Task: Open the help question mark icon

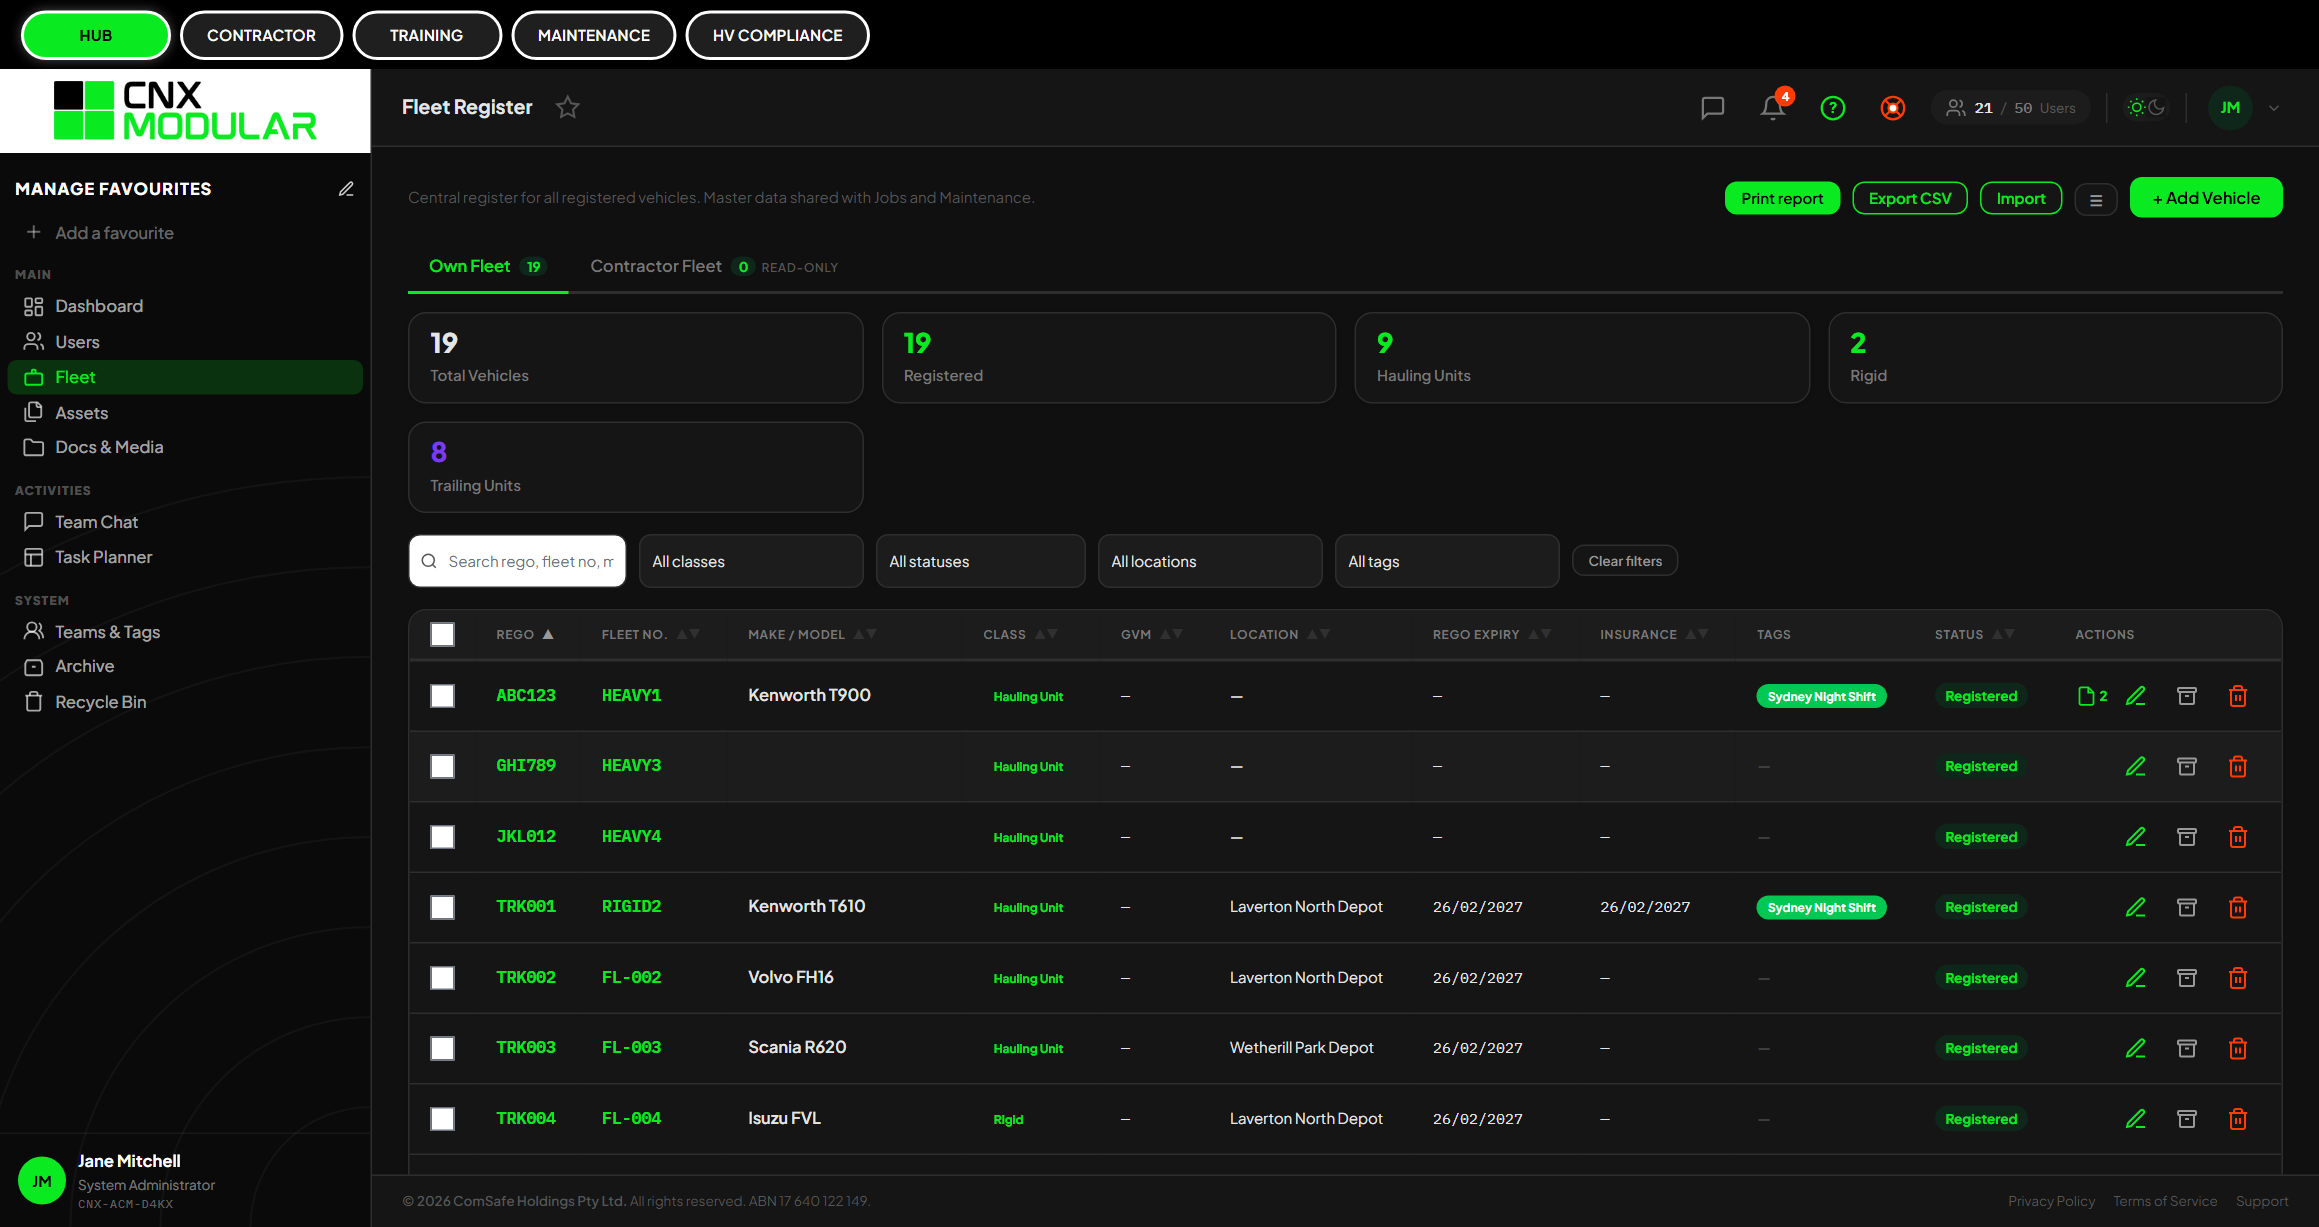Action: (1833, 108)
